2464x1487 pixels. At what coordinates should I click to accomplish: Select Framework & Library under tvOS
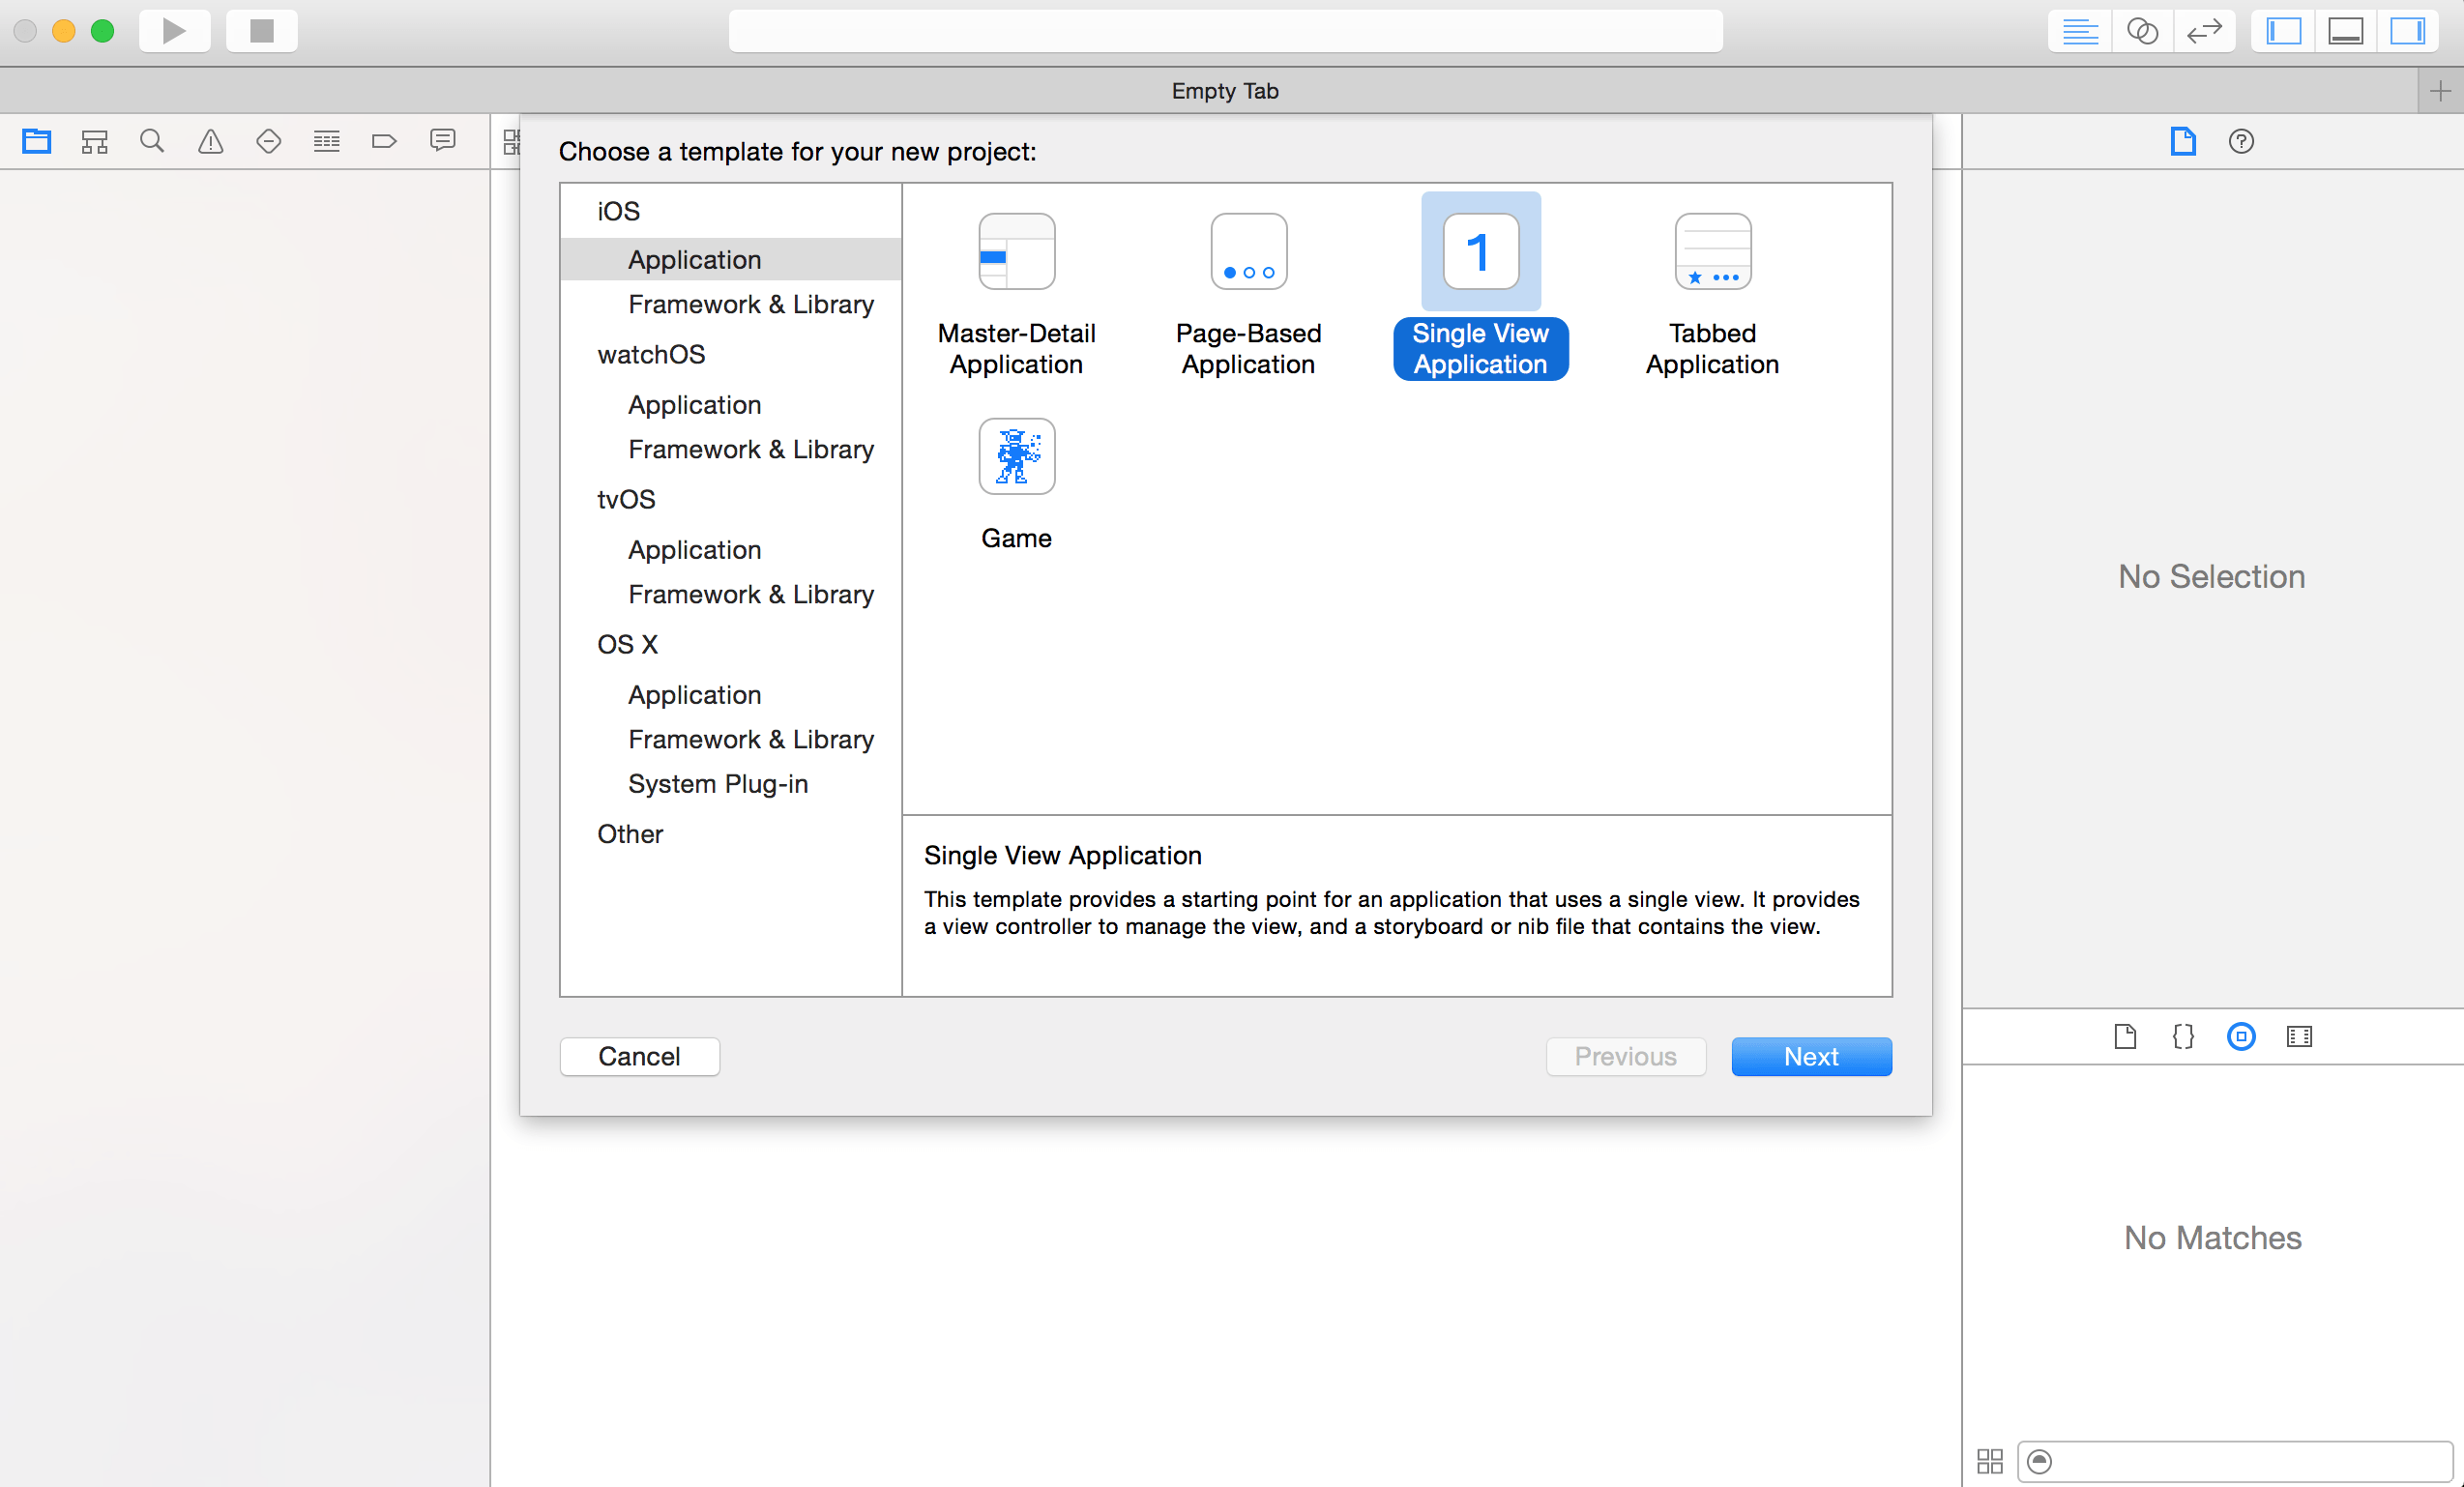pos(750,594)
